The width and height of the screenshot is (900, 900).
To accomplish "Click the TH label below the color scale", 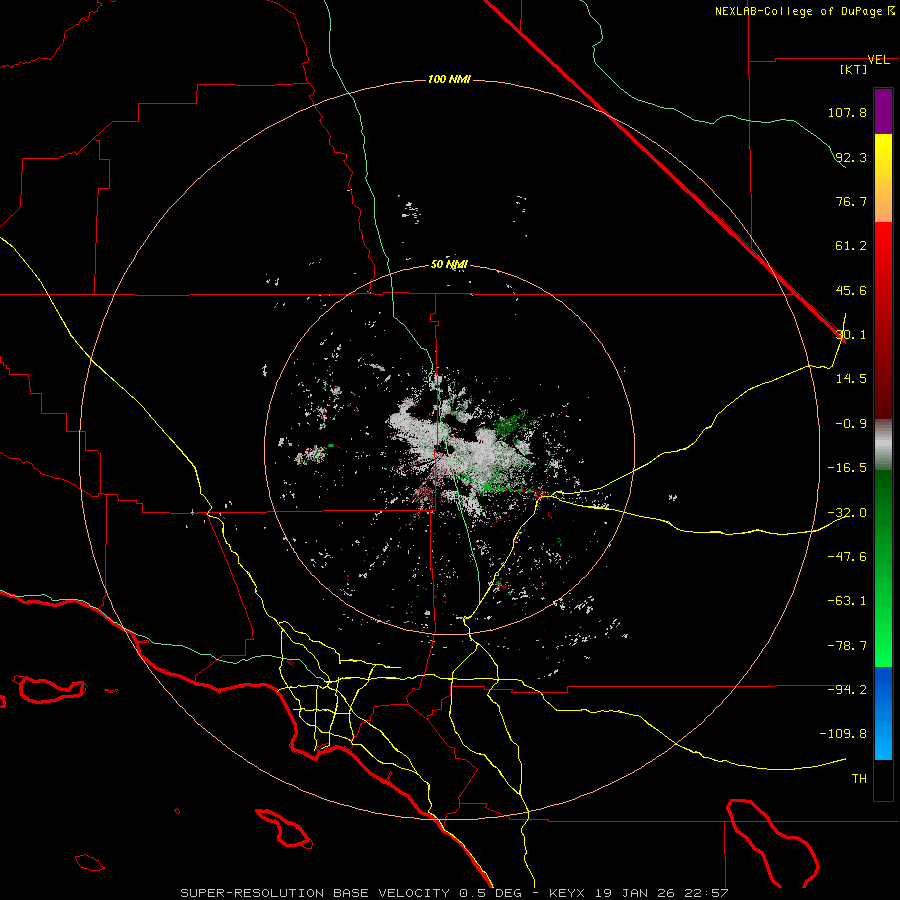I will 859,779.
